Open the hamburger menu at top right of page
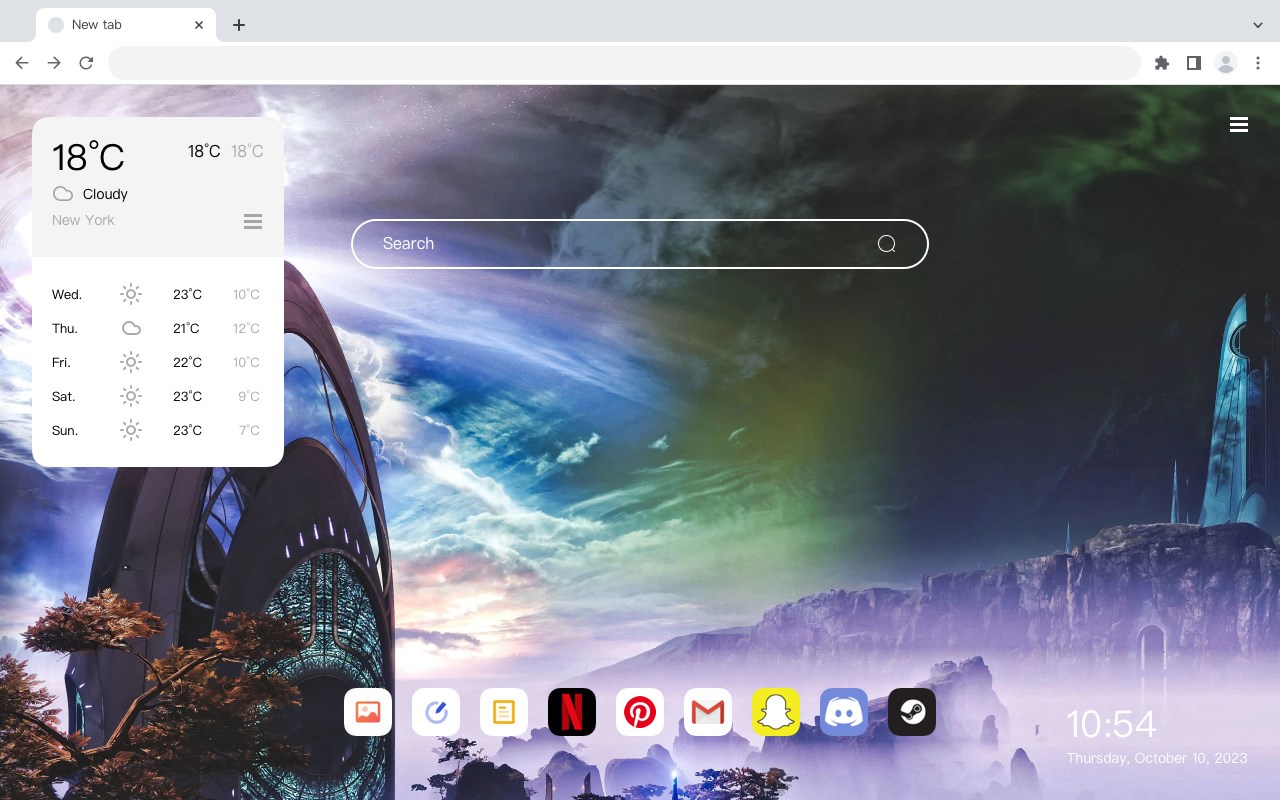Image resolution: width=1280 pixels, height=800 pixels. pyautogui.click(x=1239, y=125)
